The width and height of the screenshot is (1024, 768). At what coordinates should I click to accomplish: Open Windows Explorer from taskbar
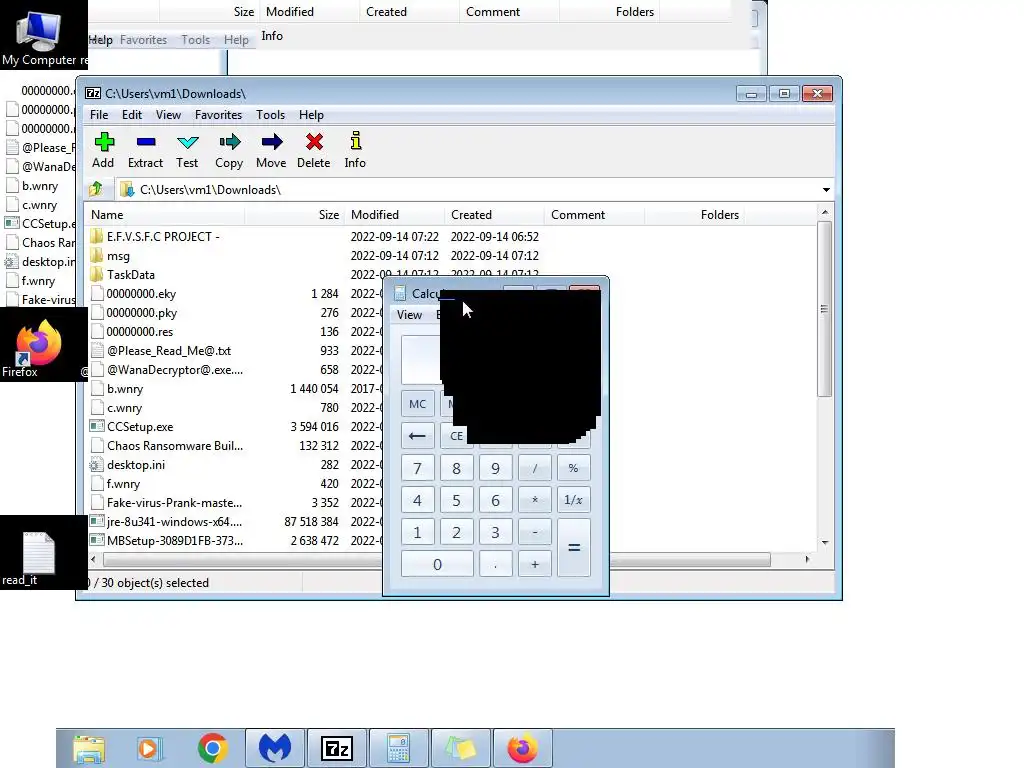pyautogui.click(x=89, y=748)
